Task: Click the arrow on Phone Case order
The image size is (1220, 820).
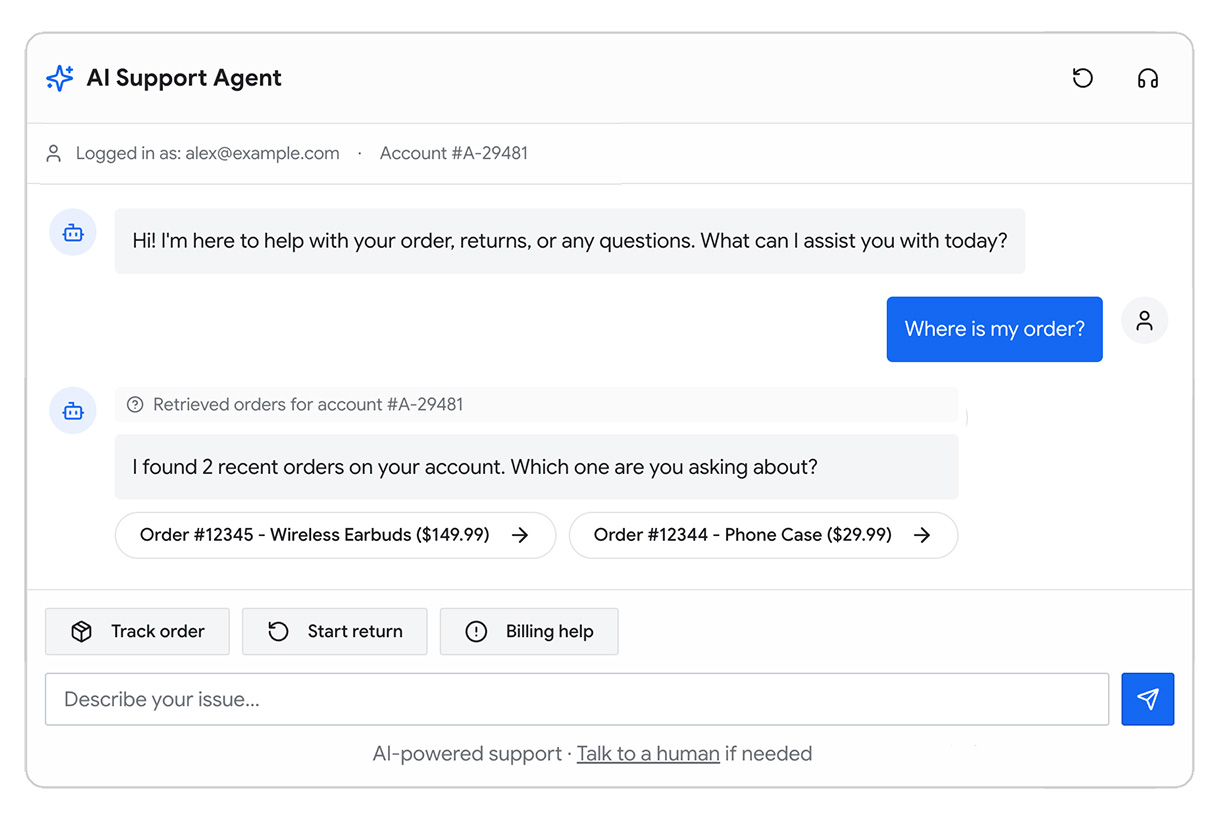Action: [x=922, y=535]
